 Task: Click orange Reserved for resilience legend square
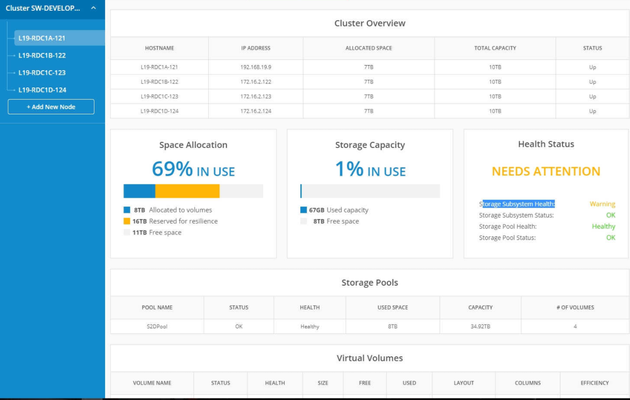point(127,221)
